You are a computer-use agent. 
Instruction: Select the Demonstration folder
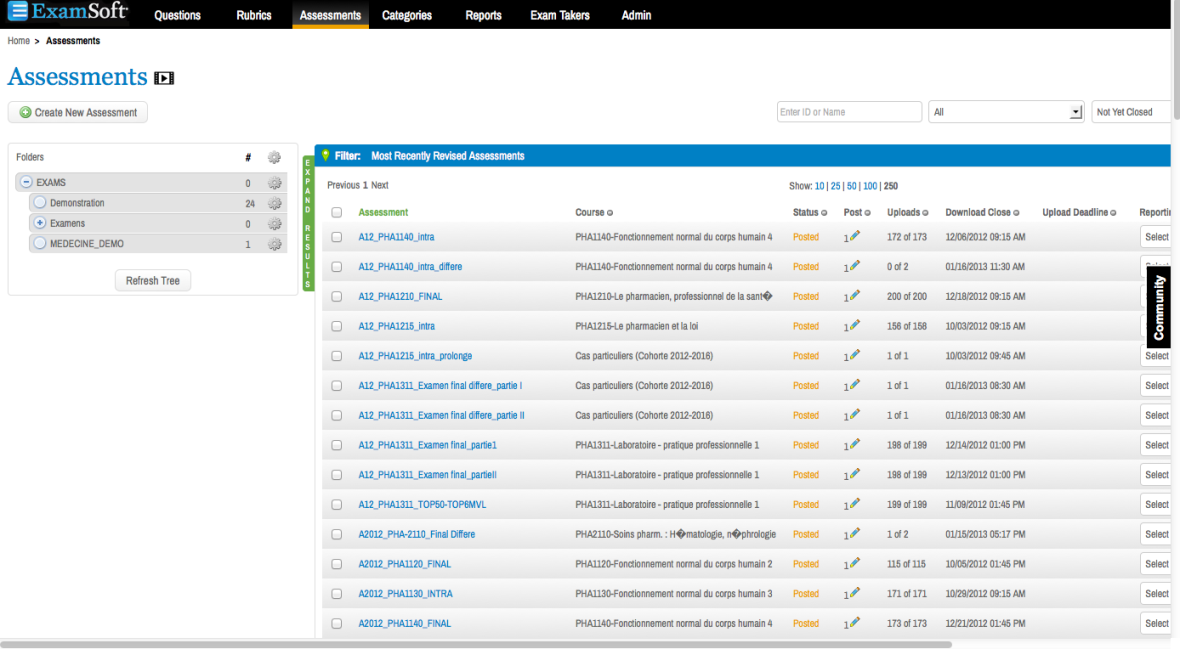pos(77,203)
